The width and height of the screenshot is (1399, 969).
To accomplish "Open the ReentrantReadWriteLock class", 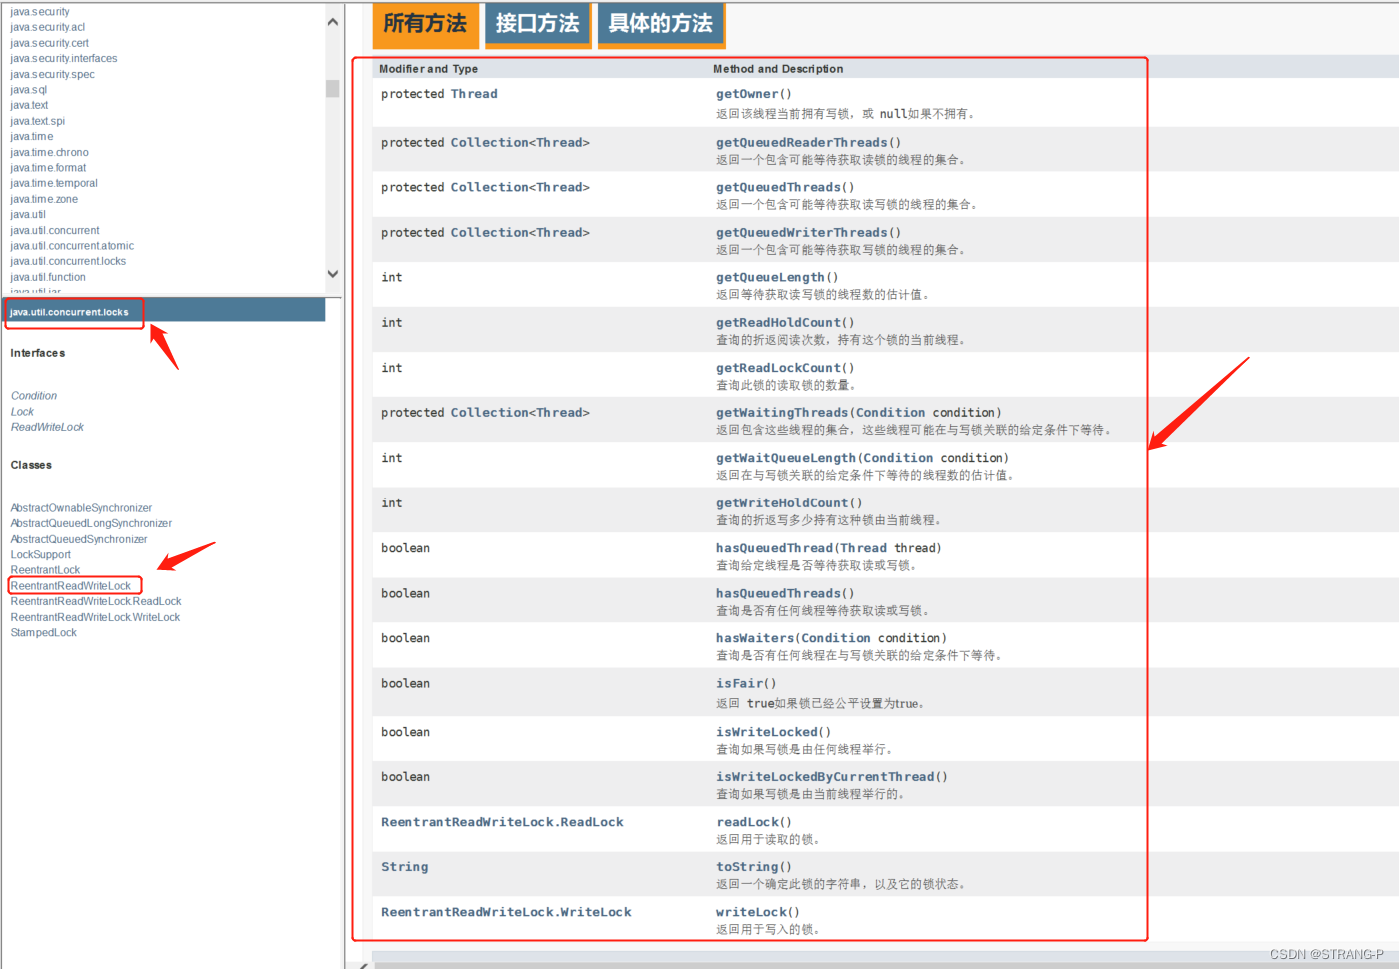I will coord(71,586).
